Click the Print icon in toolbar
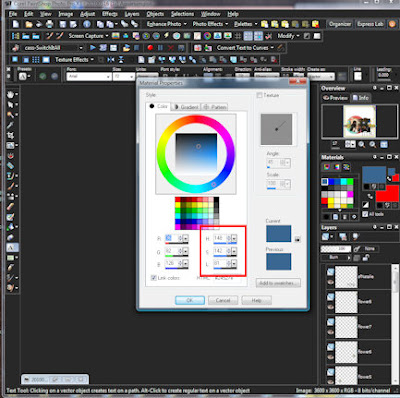 (49, 24)
